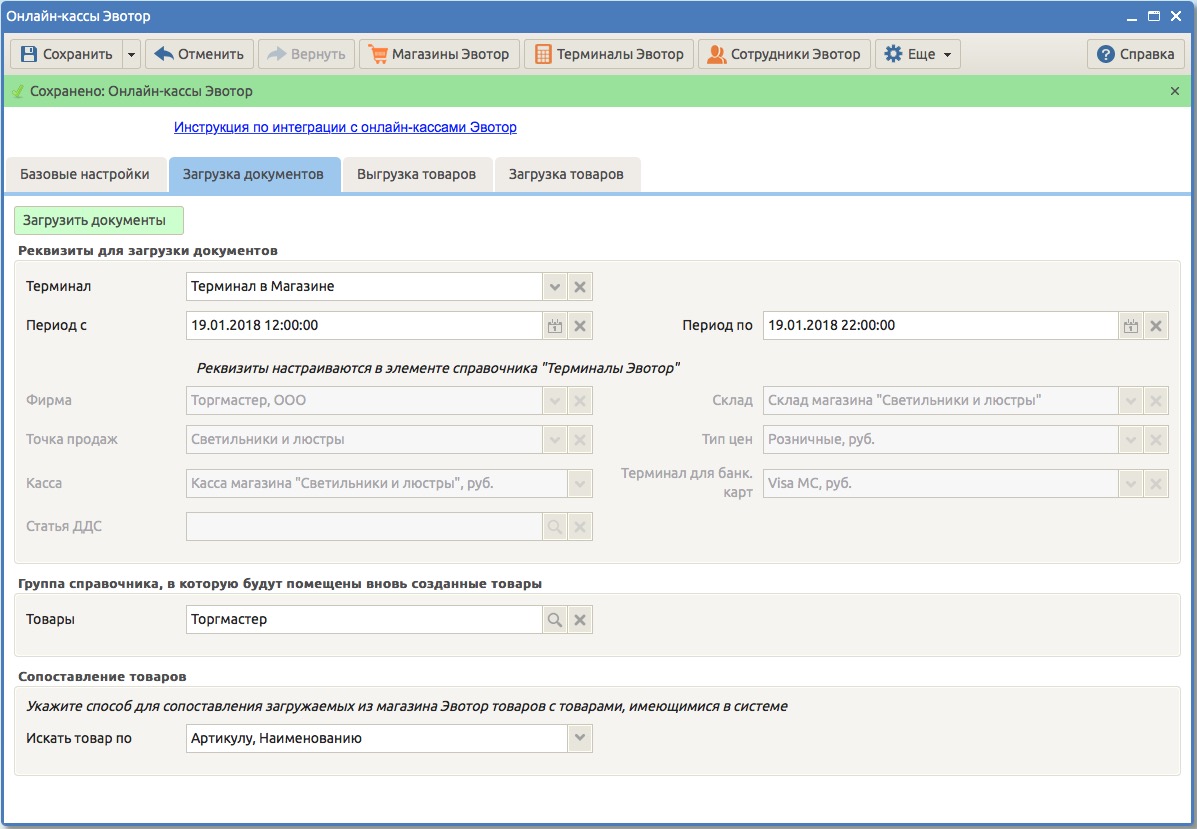Viewport: 1197px width, 829px height.
Task: Open Сотрудники Эвотор directory
Action: 784,54
